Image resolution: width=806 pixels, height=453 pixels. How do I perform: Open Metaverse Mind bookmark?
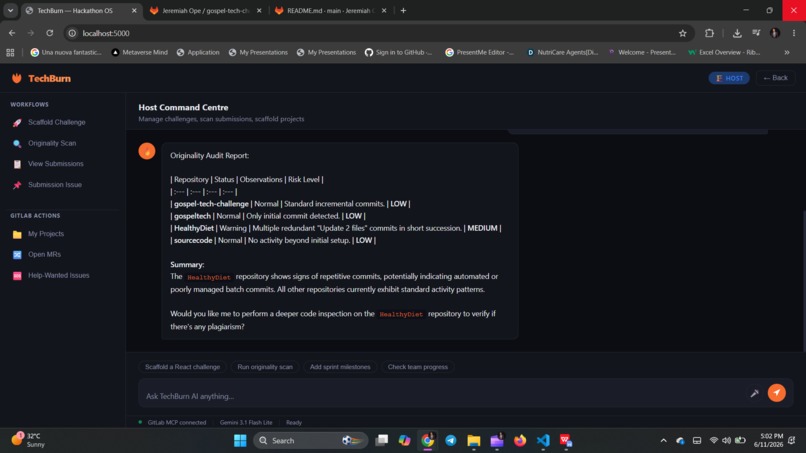click(x=140, y=52)
